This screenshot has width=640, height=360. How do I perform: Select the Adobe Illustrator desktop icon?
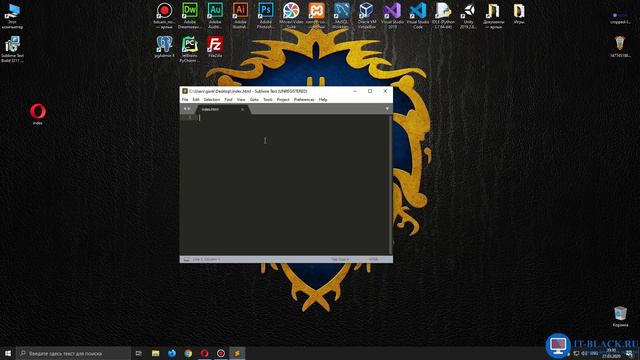[240, 16]
